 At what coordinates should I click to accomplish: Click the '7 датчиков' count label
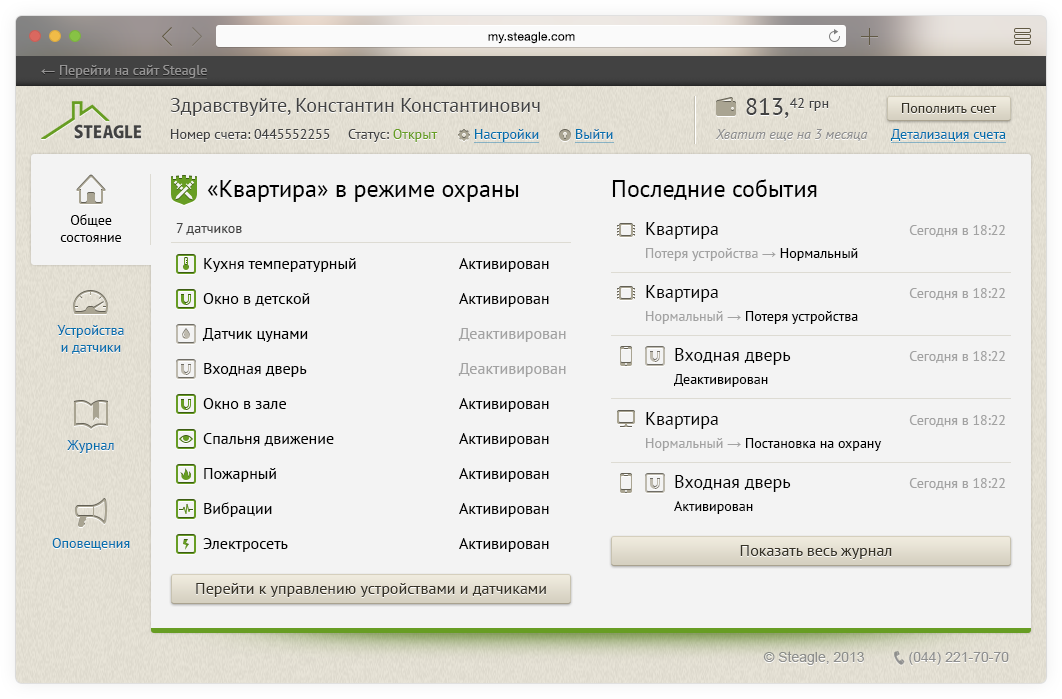point(209,228)
